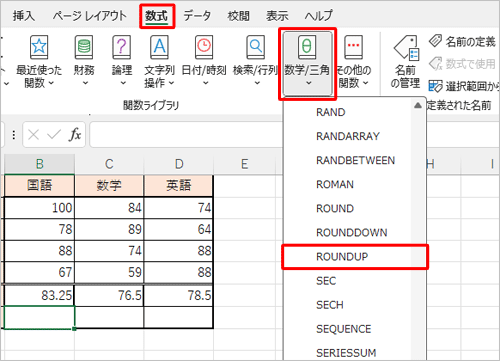Image resolution: width=500 pixels, height=361 pixels.
Task: Click the 数学/三角 functions button
Action: point(307,63)
